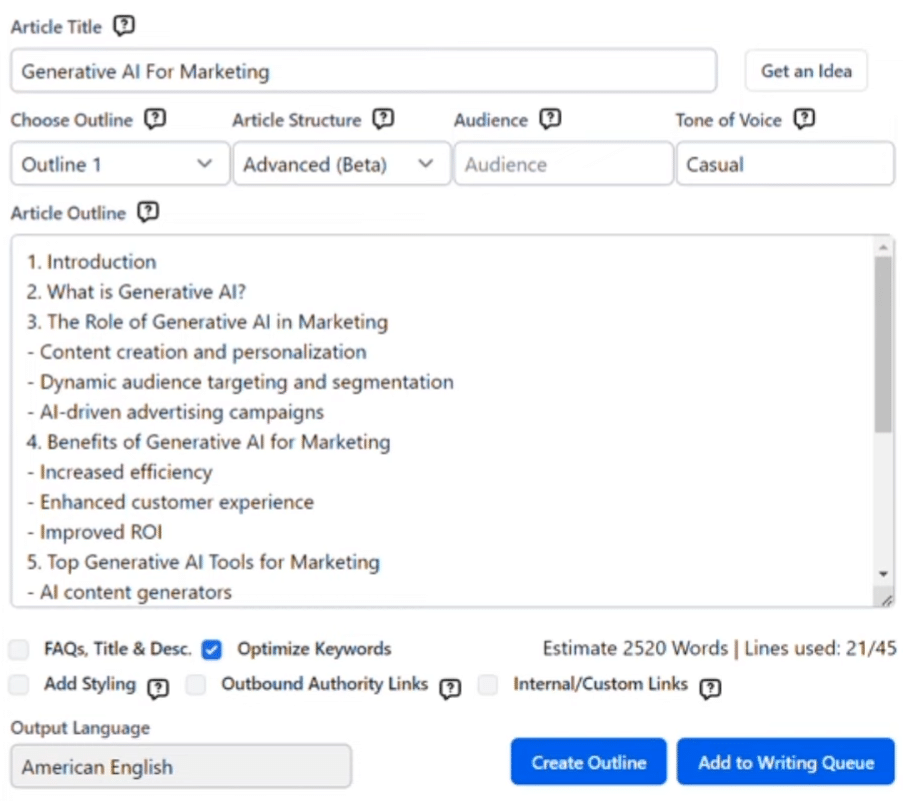Screen dimensions: 903x801
Task: Click 'Content creation and personalization' line
Action: (197, 352)
